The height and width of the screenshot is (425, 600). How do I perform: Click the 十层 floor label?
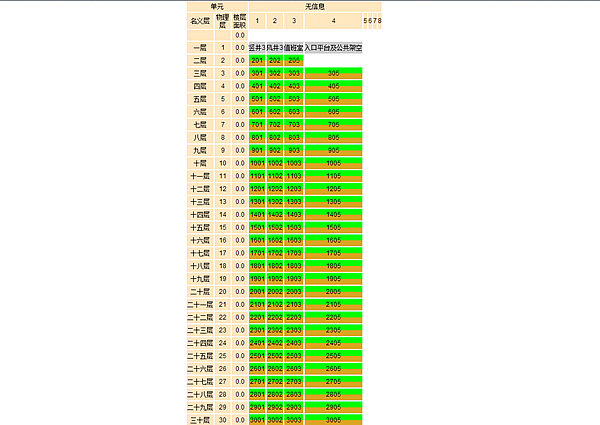click(x=200, y=163)
